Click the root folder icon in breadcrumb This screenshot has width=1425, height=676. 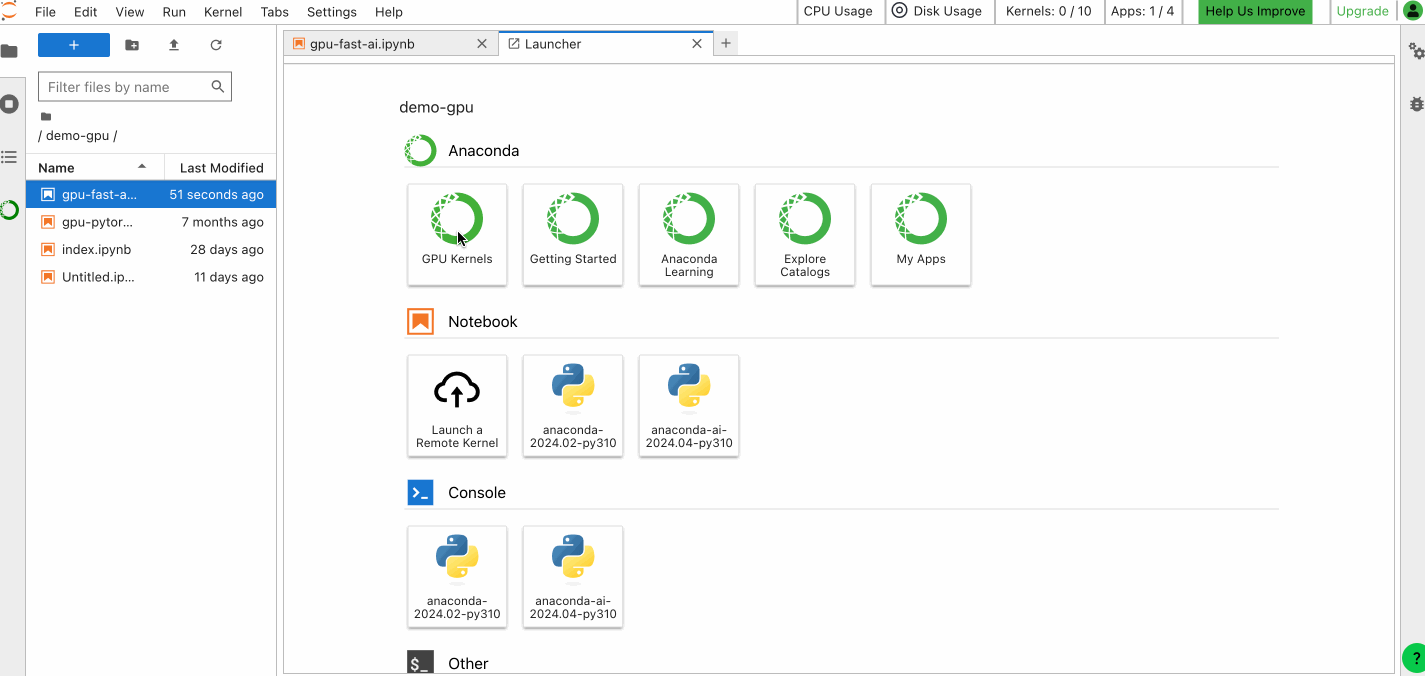[46, 116]
